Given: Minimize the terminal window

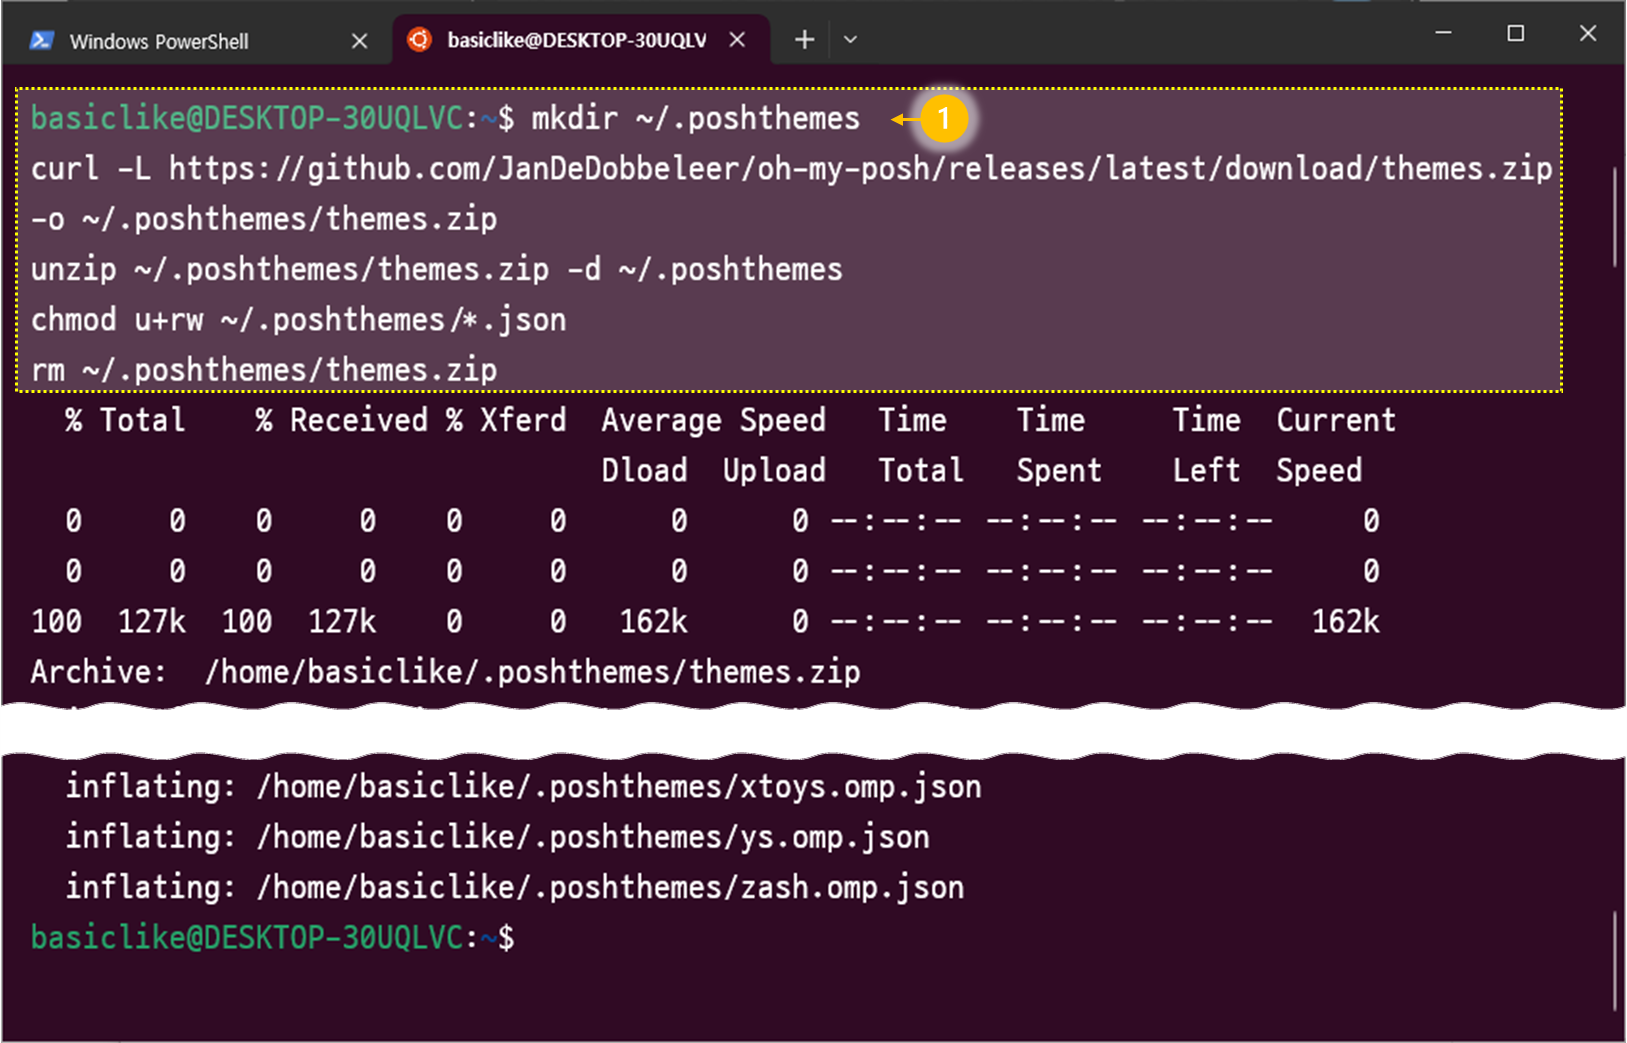Looking at the screenshot, I should pyautogui.click(x=1443, y=33).
